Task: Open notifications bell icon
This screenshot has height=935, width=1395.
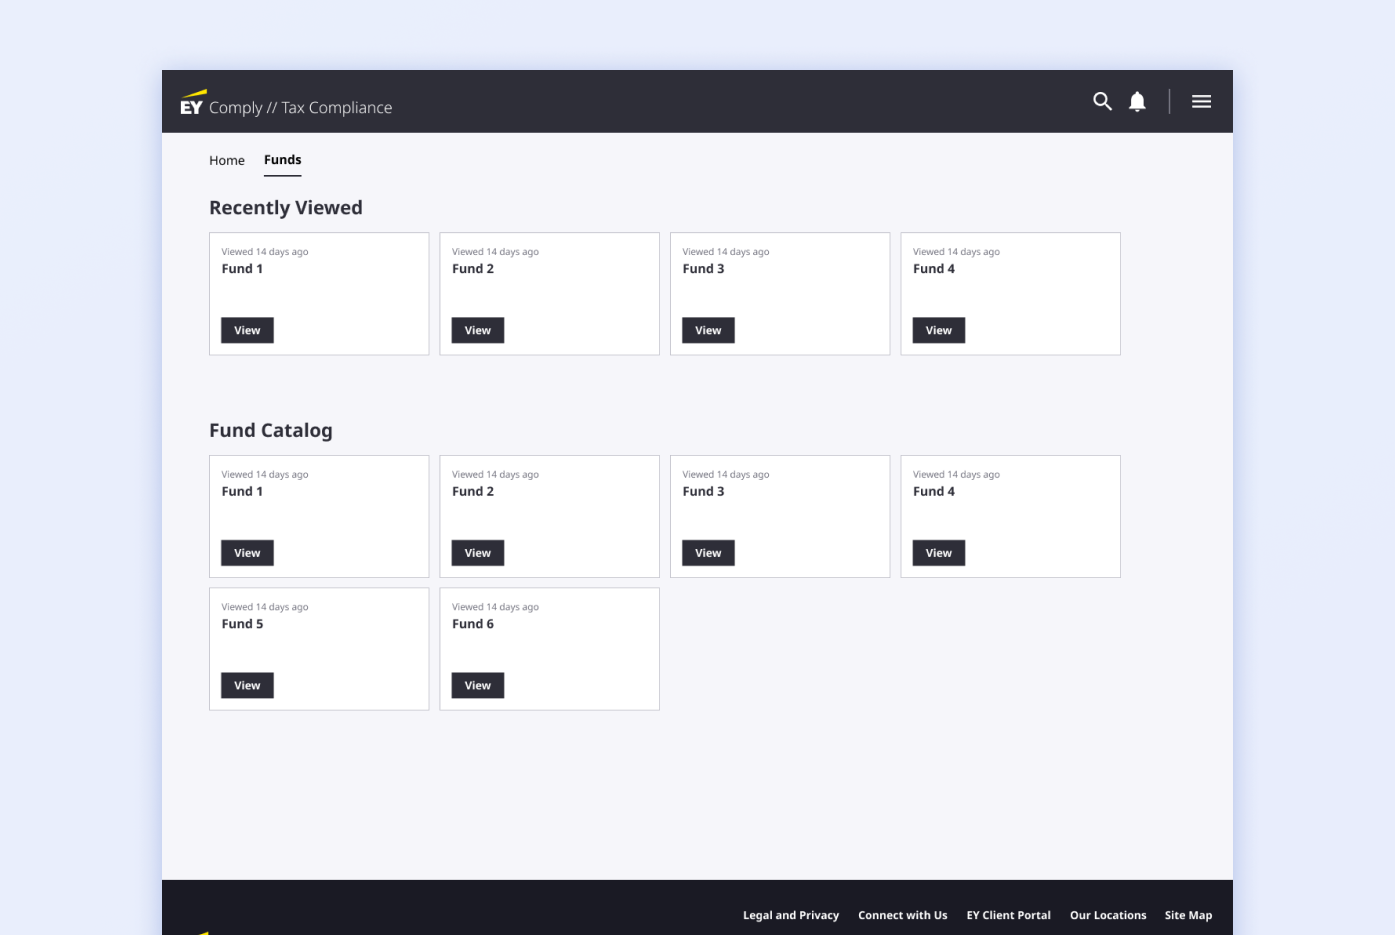Action: point(1137,101)
